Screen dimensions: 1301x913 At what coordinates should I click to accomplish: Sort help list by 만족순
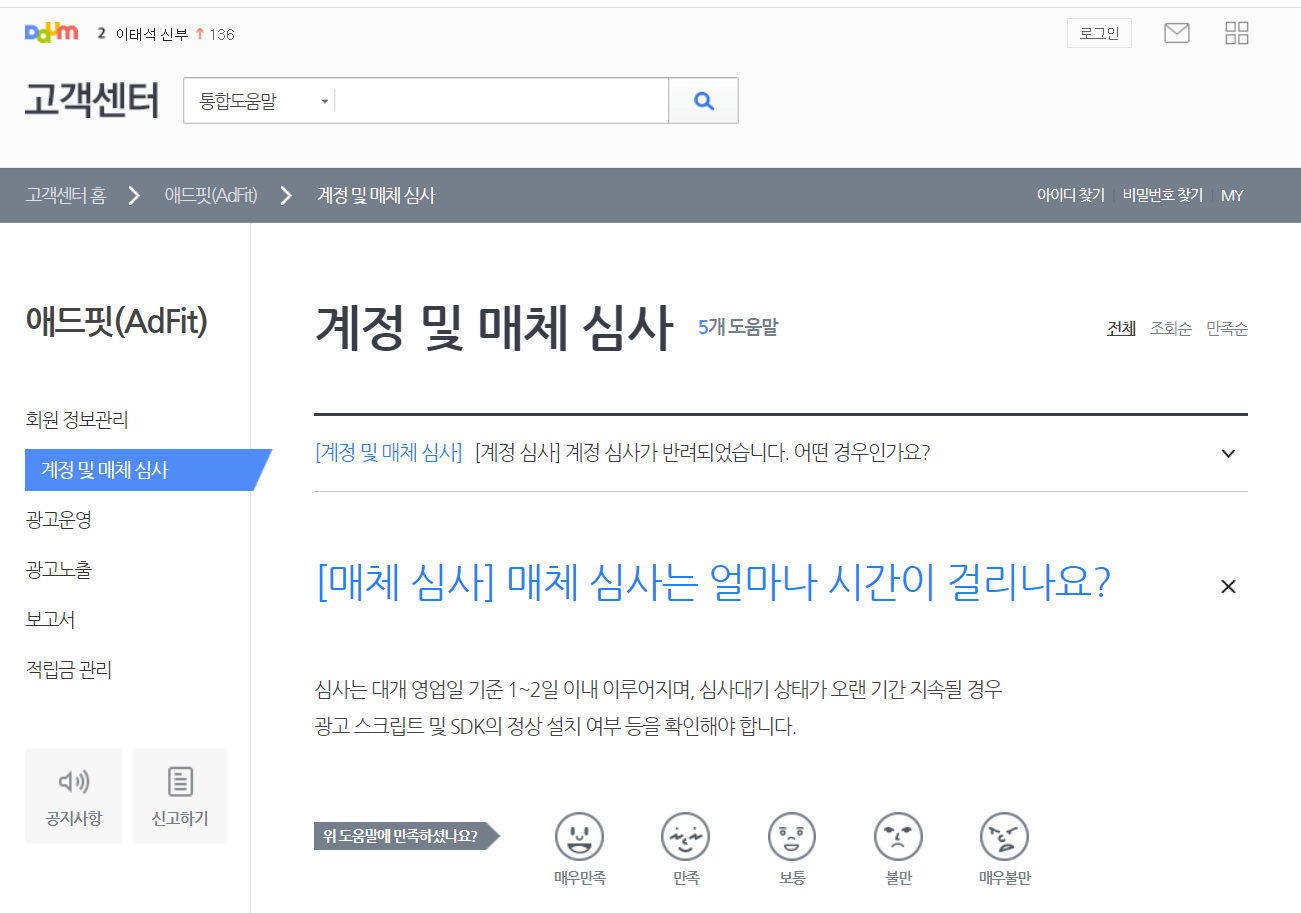click(x=1227, y=328)
